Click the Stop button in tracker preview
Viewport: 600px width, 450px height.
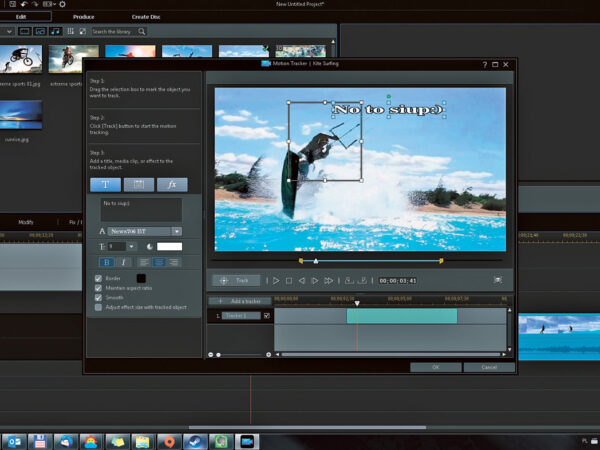click(x=289, y=281)
